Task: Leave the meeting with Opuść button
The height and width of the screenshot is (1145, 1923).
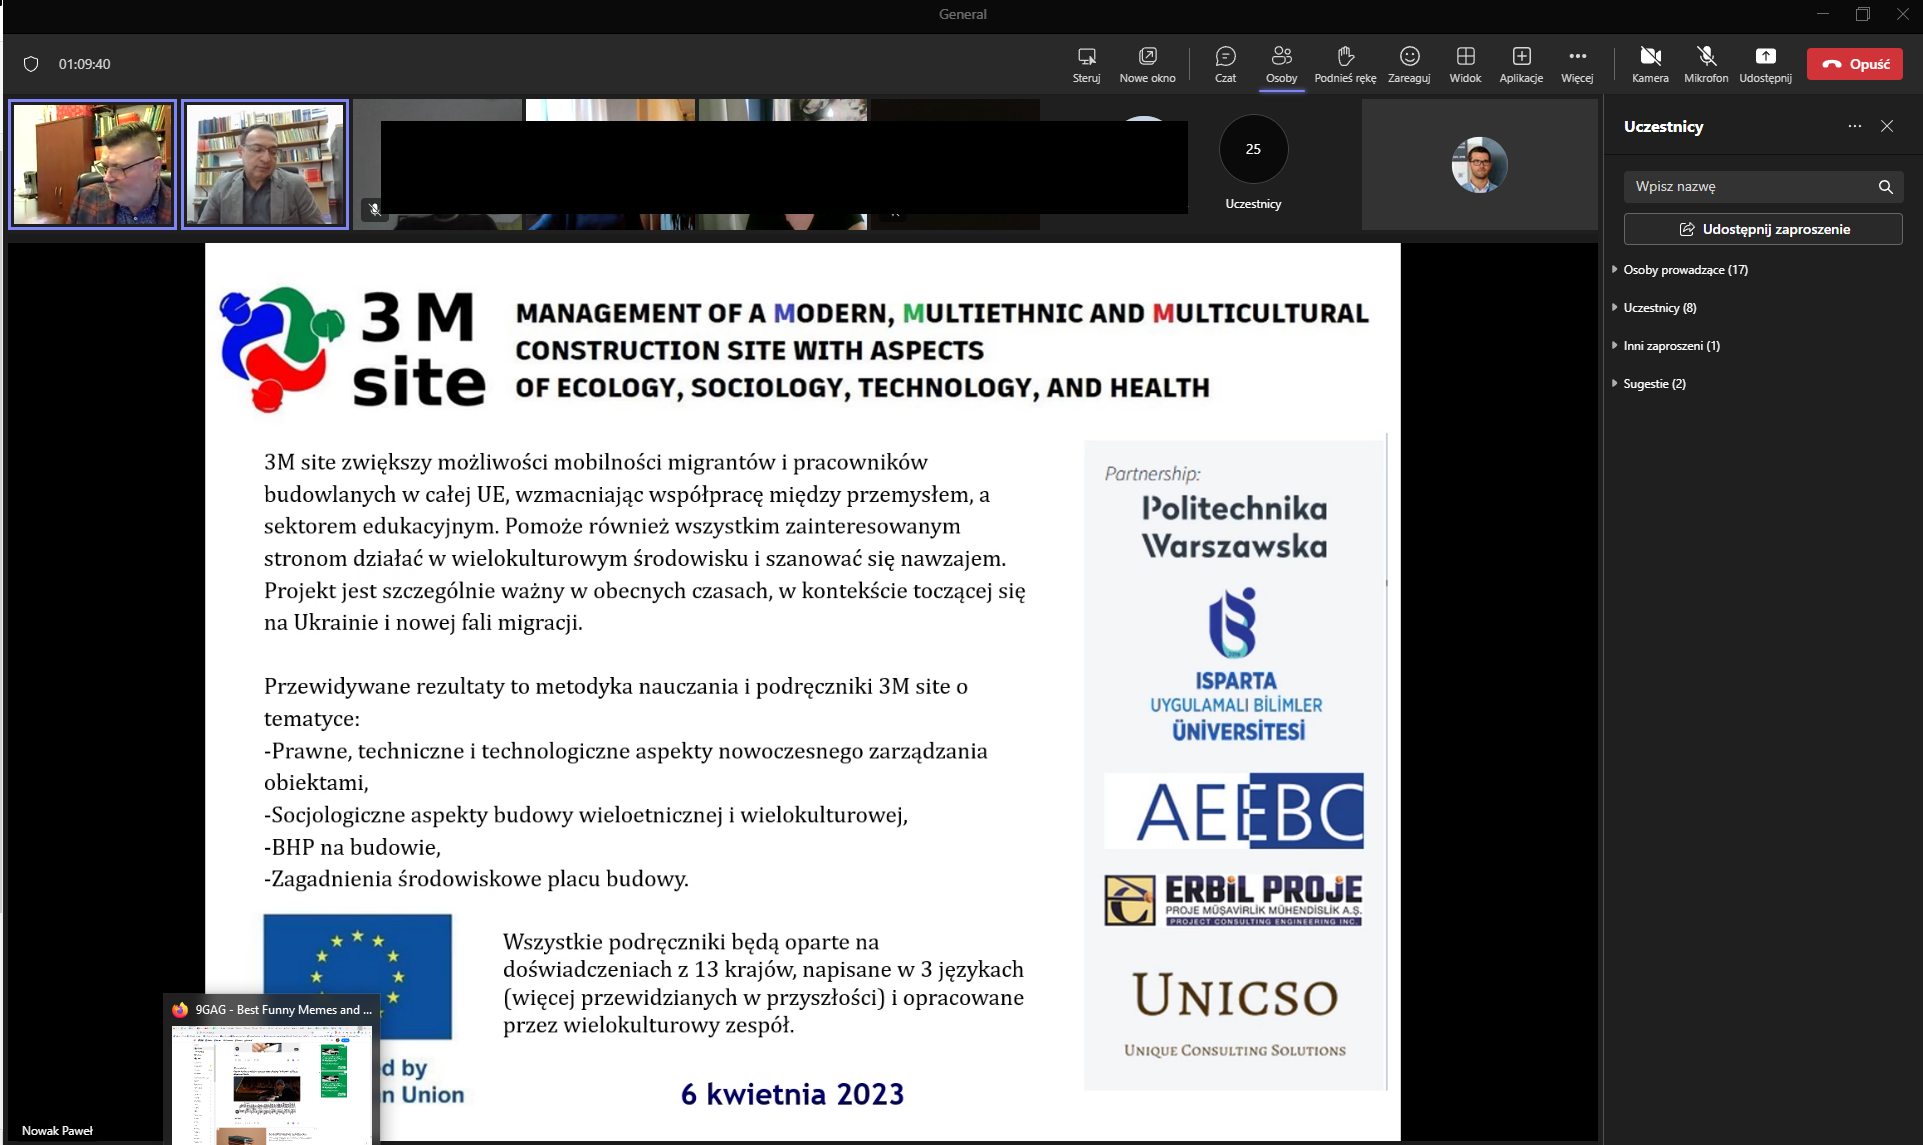Action: tap(1855, 64)
